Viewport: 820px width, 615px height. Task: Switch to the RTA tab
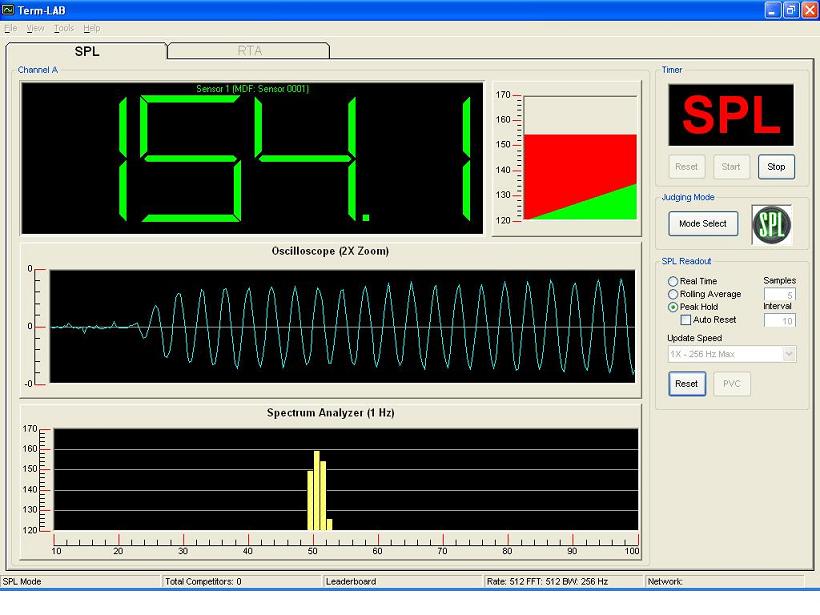[249, 50]
